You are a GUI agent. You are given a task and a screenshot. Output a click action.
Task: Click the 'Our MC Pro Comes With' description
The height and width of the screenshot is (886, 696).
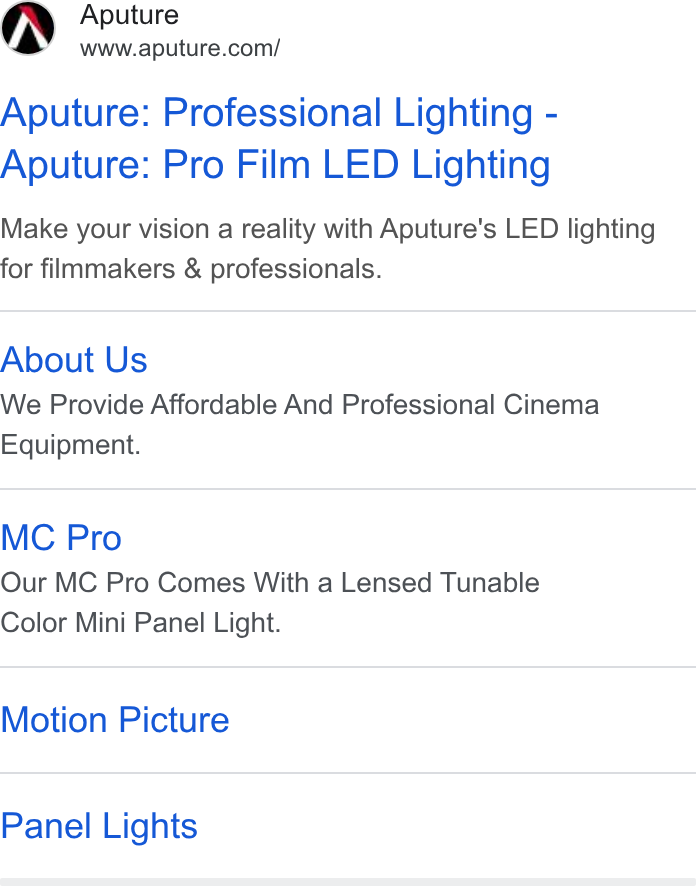[270, 583]
